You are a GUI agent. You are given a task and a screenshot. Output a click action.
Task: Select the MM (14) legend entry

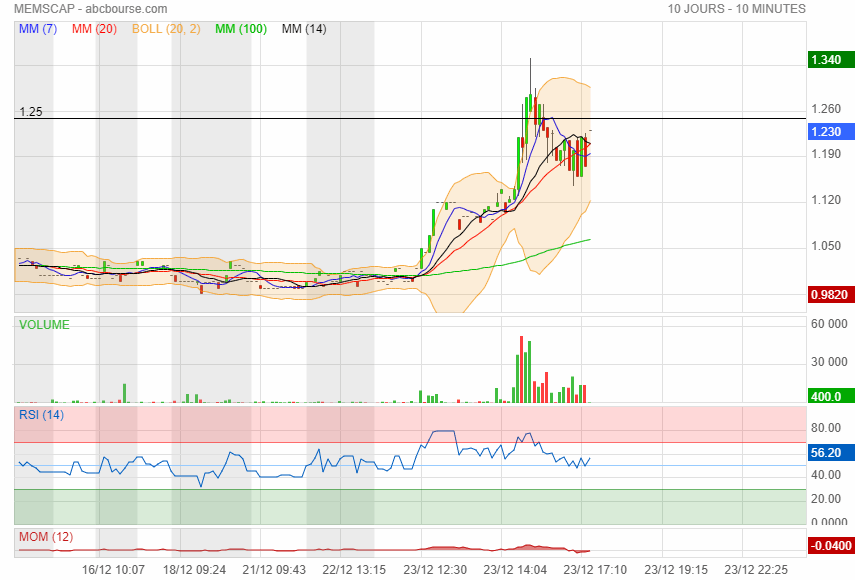[x=304, y=29]
